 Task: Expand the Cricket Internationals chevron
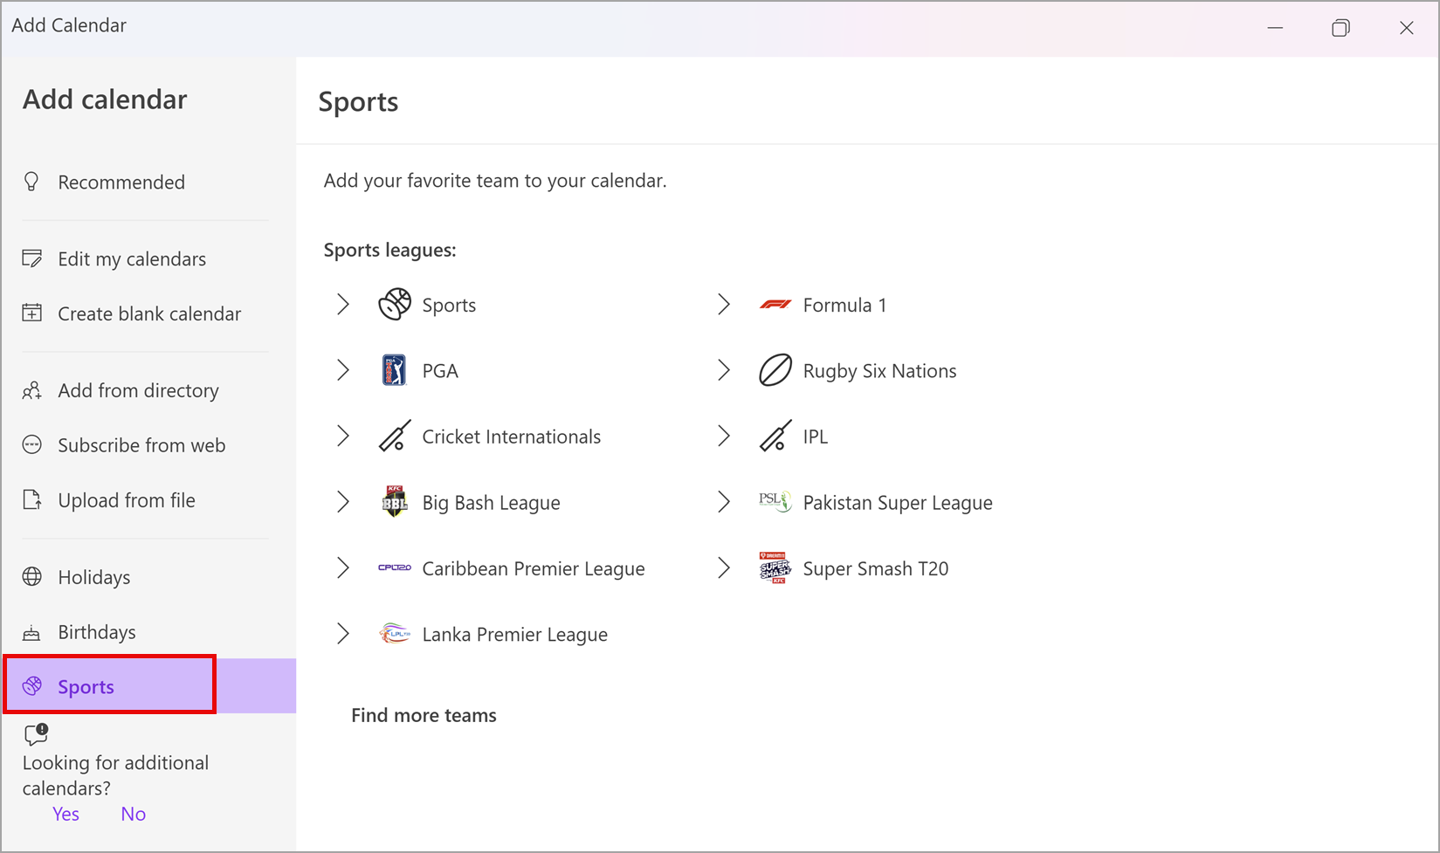coord(343,436)
